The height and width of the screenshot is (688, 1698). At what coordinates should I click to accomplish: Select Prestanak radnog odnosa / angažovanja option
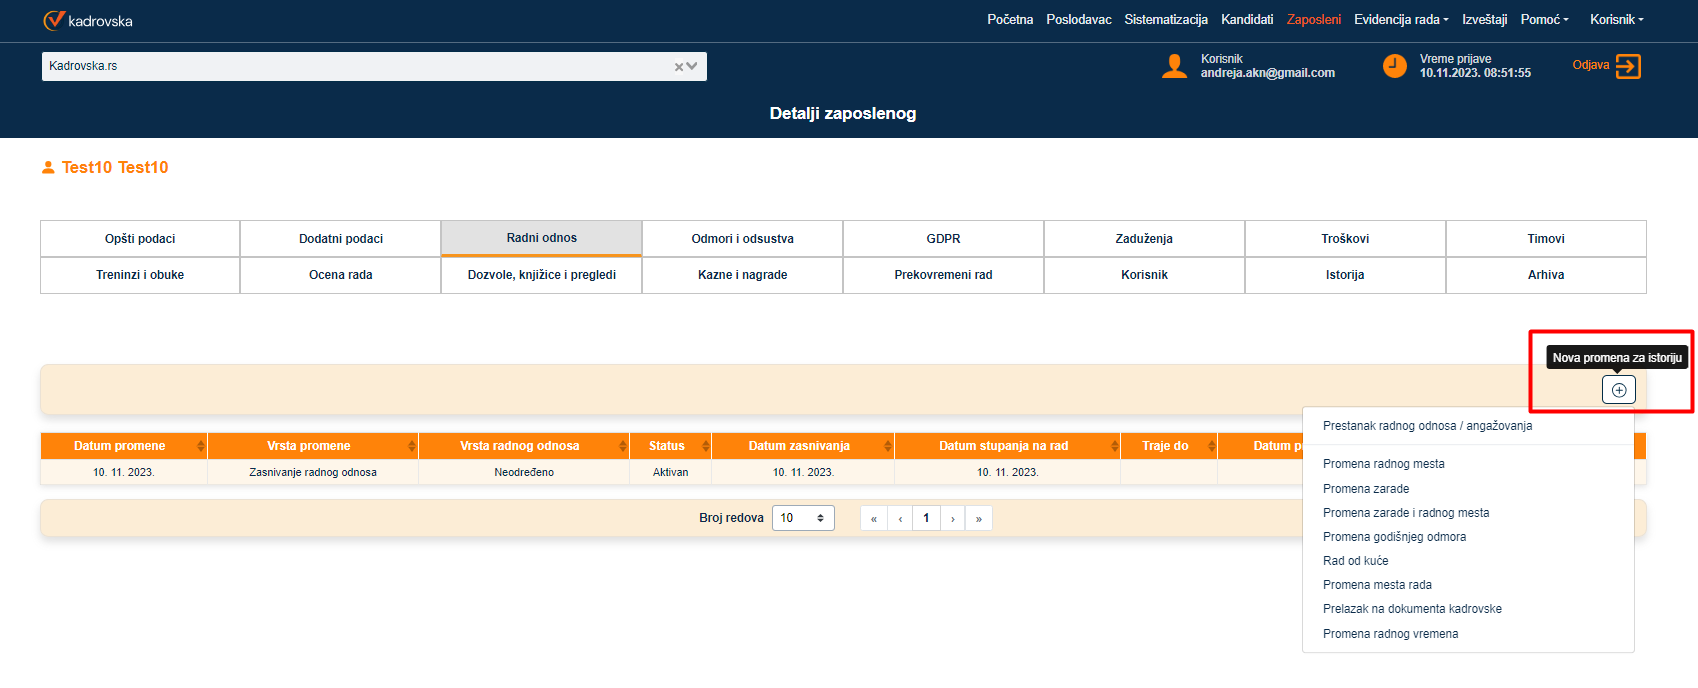point(1427,426)
